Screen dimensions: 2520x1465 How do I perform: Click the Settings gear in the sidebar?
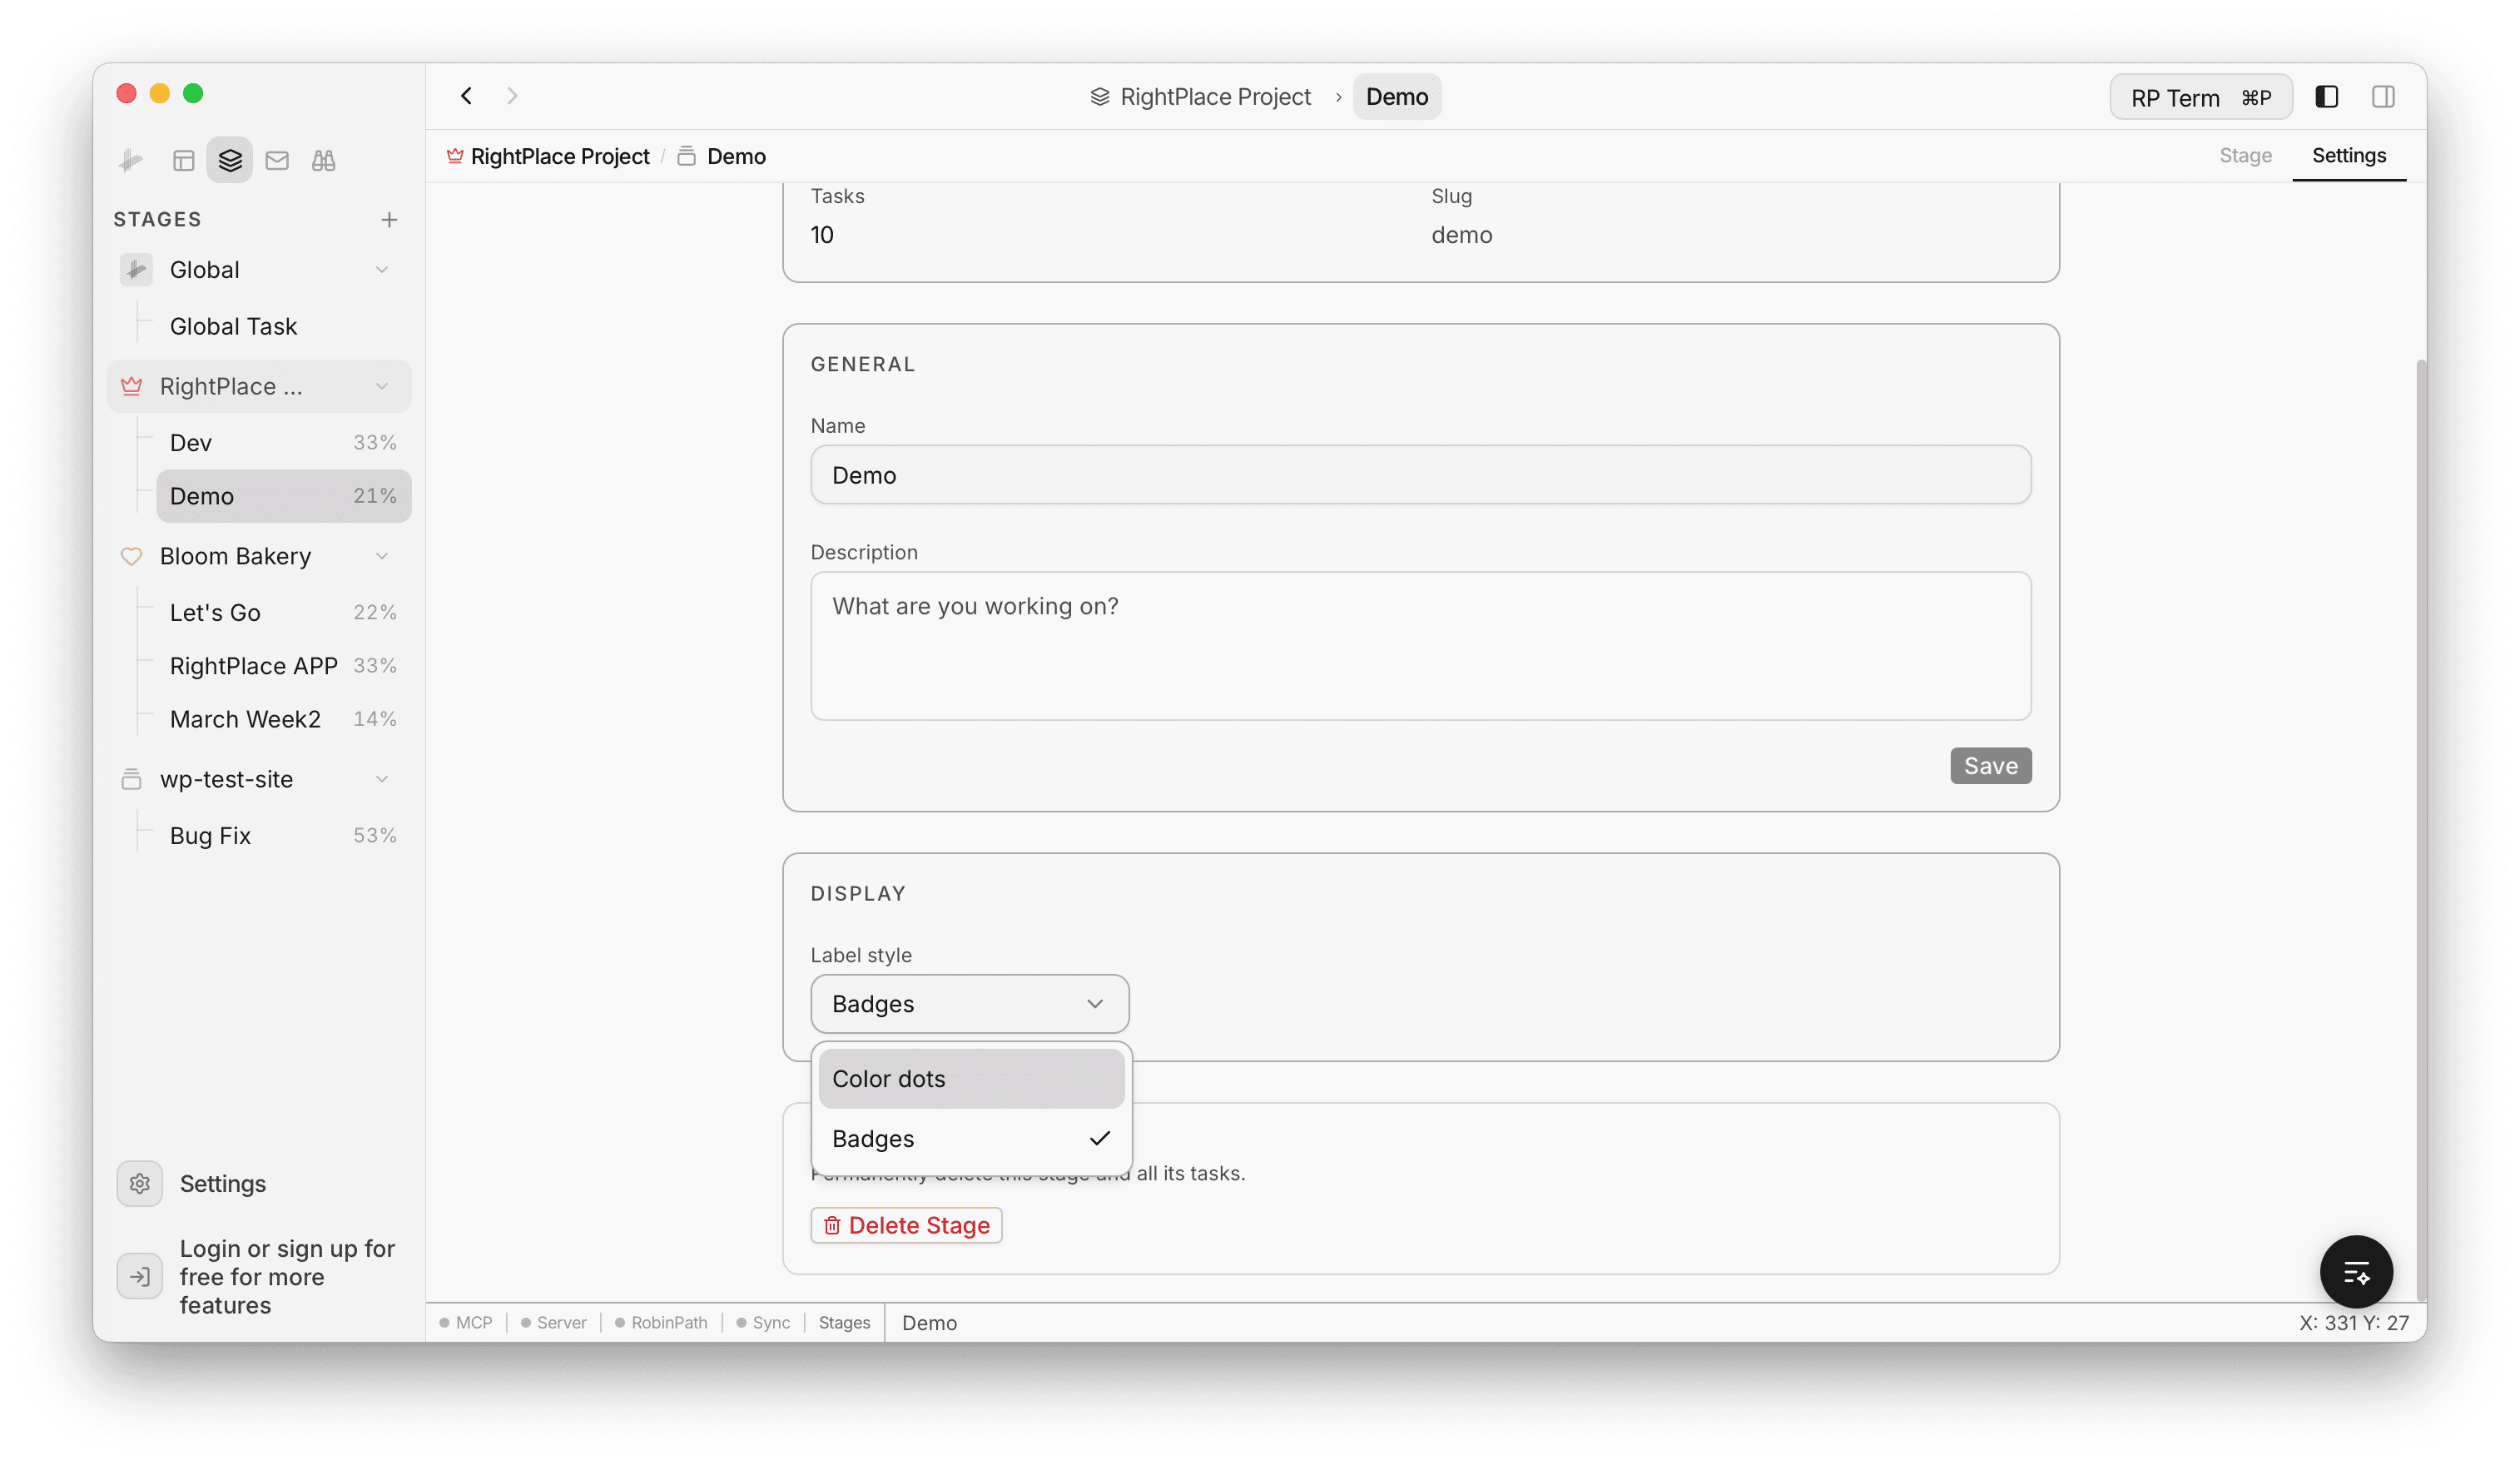[140, 1183]
